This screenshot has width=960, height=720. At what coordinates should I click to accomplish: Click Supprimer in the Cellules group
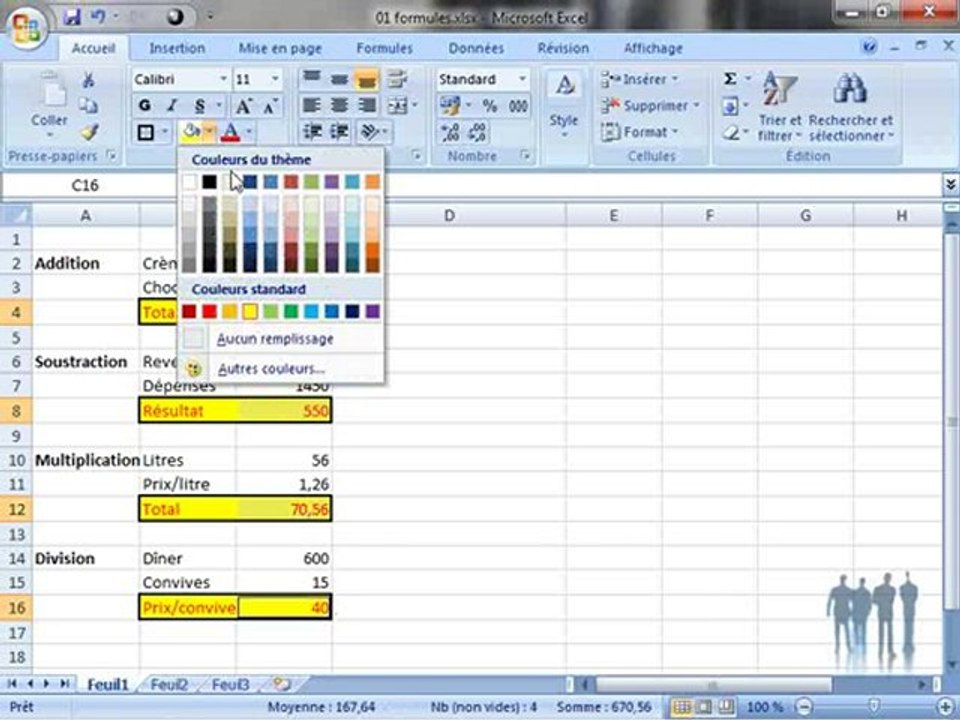point(650,106)
